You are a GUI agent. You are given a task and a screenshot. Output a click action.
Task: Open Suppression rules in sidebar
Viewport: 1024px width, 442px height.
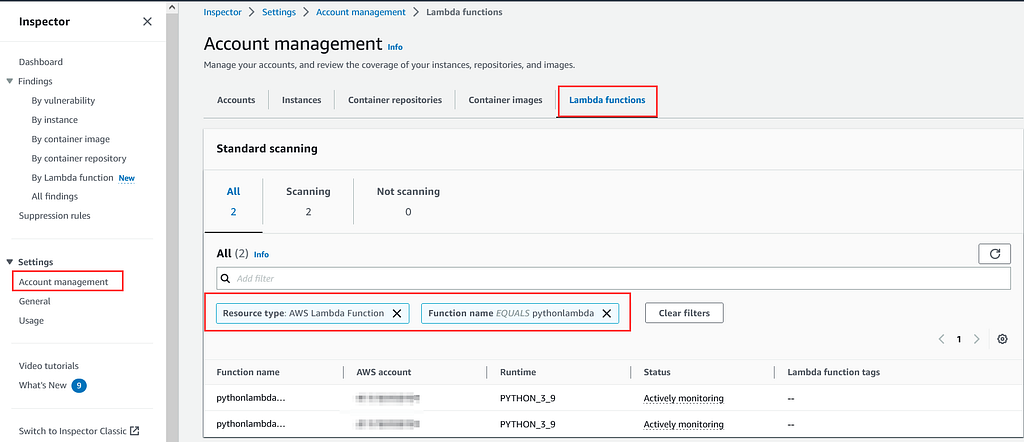tap(55, 215)
